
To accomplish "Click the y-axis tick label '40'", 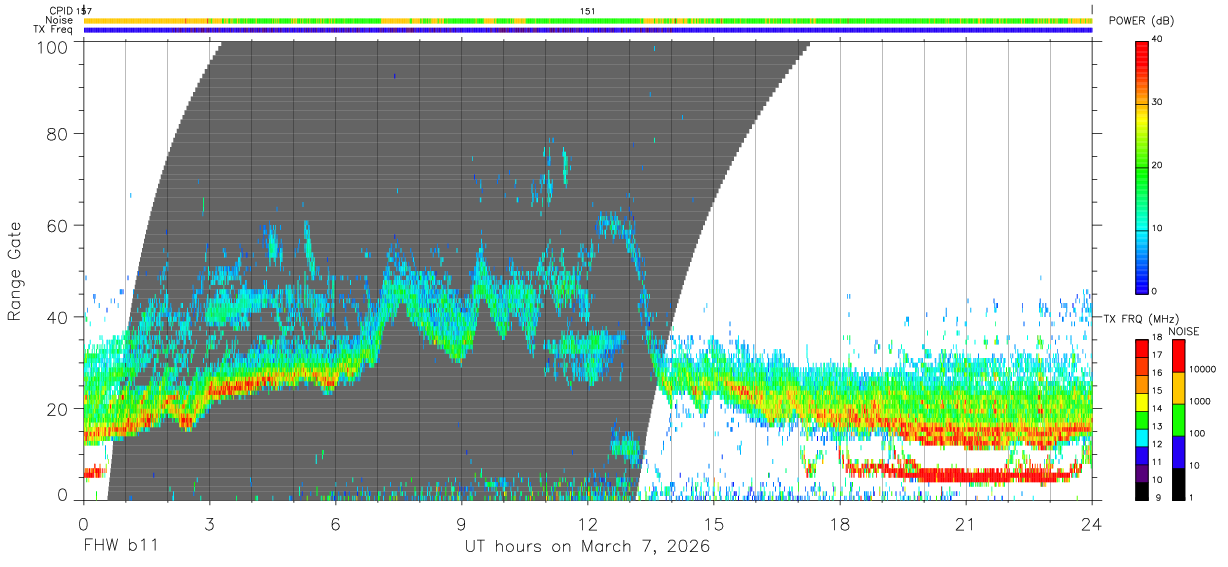I will [58, 317].
